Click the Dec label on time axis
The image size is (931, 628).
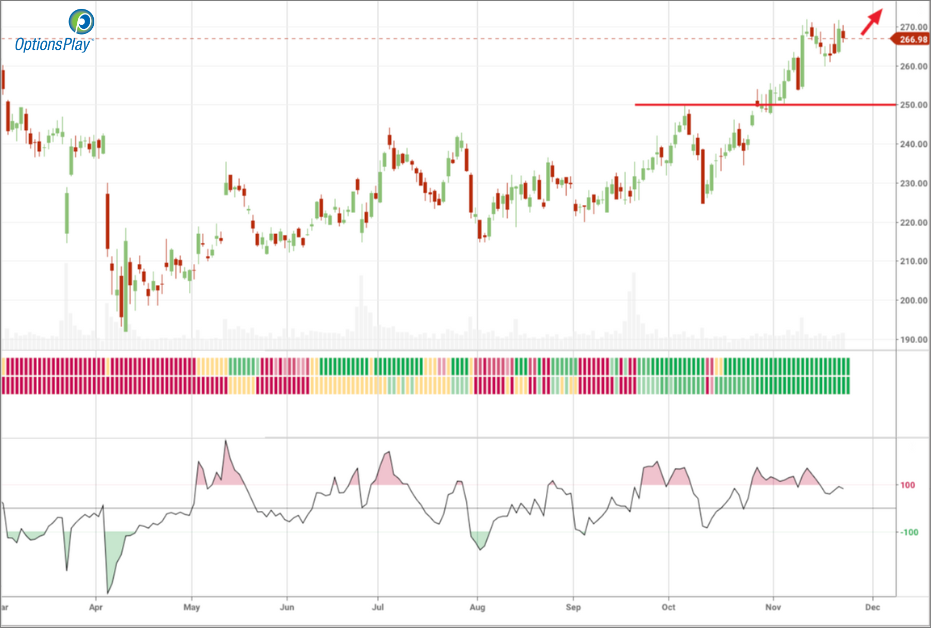(x=871, y=606)
